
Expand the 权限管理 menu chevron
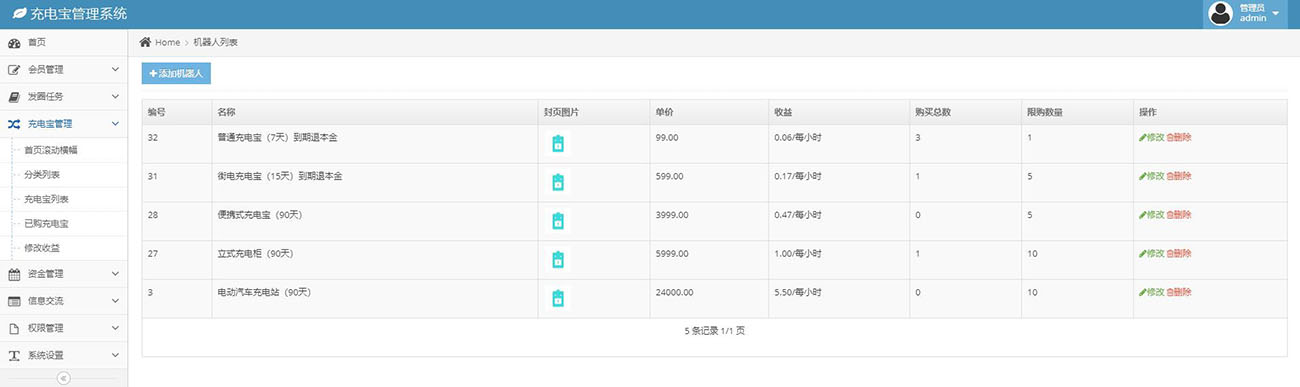tap(115, 328)
